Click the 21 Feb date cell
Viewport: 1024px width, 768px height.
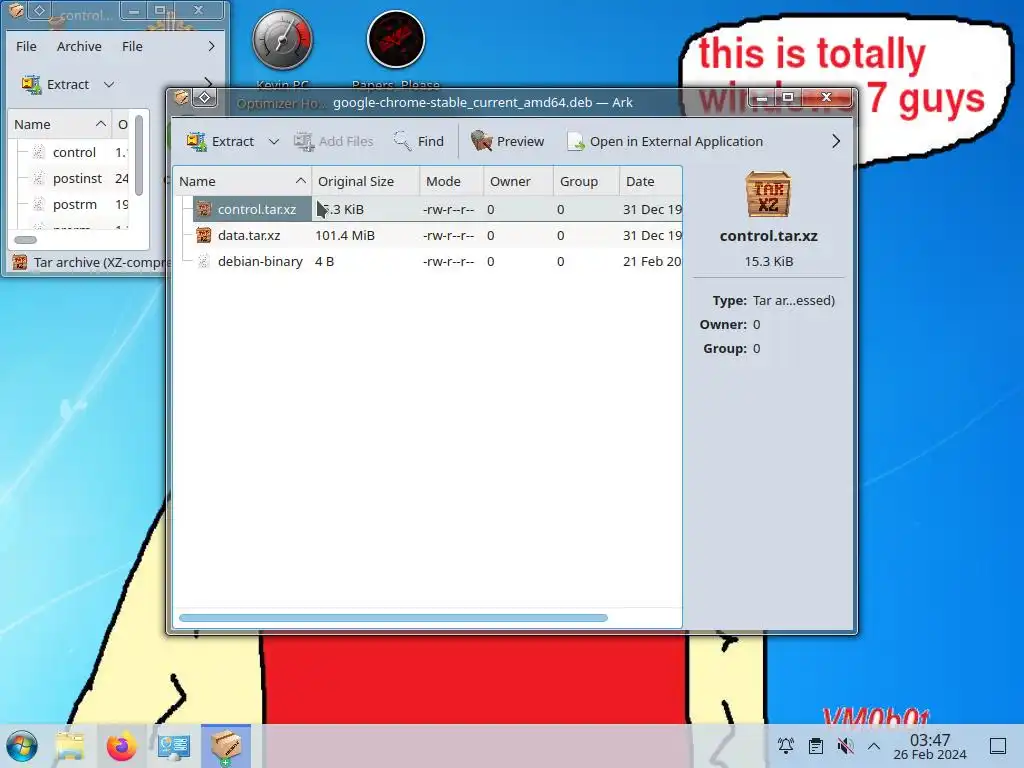pos(652,261)
